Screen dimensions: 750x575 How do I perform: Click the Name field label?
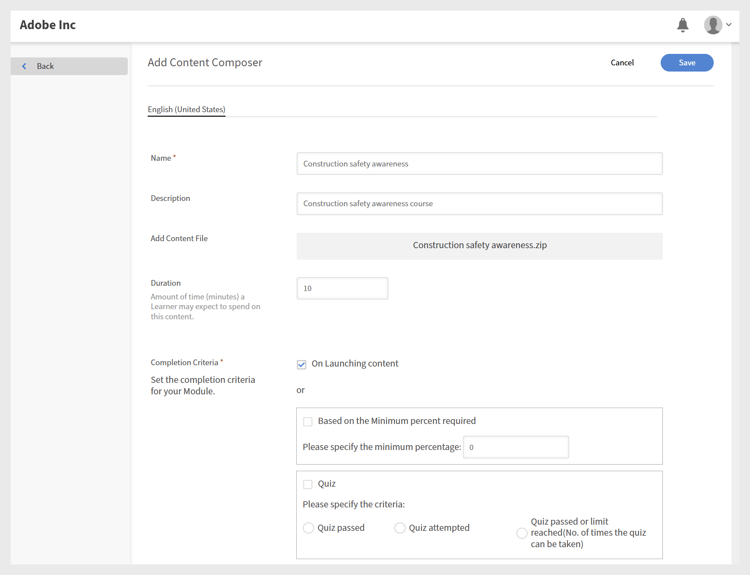(x=161, y=158)
